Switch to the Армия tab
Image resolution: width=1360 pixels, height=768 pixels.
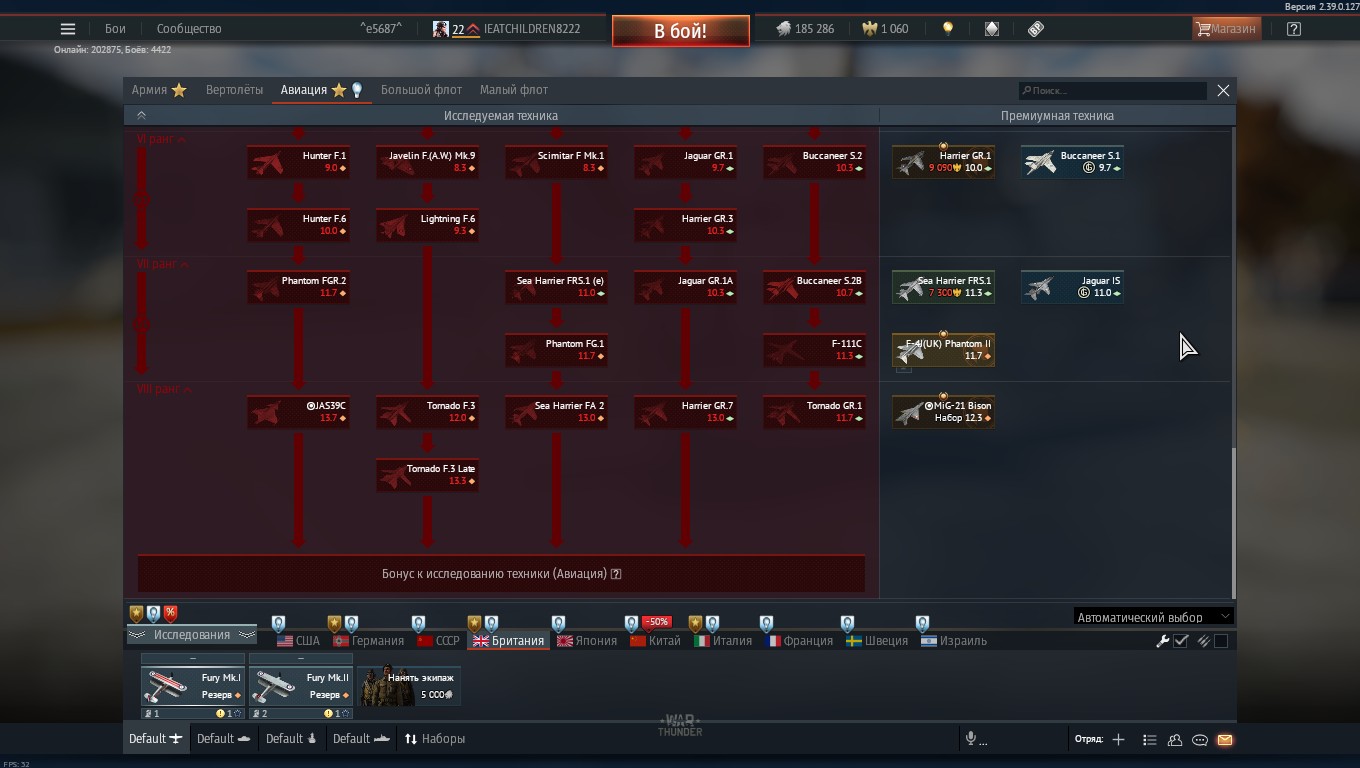159,90
